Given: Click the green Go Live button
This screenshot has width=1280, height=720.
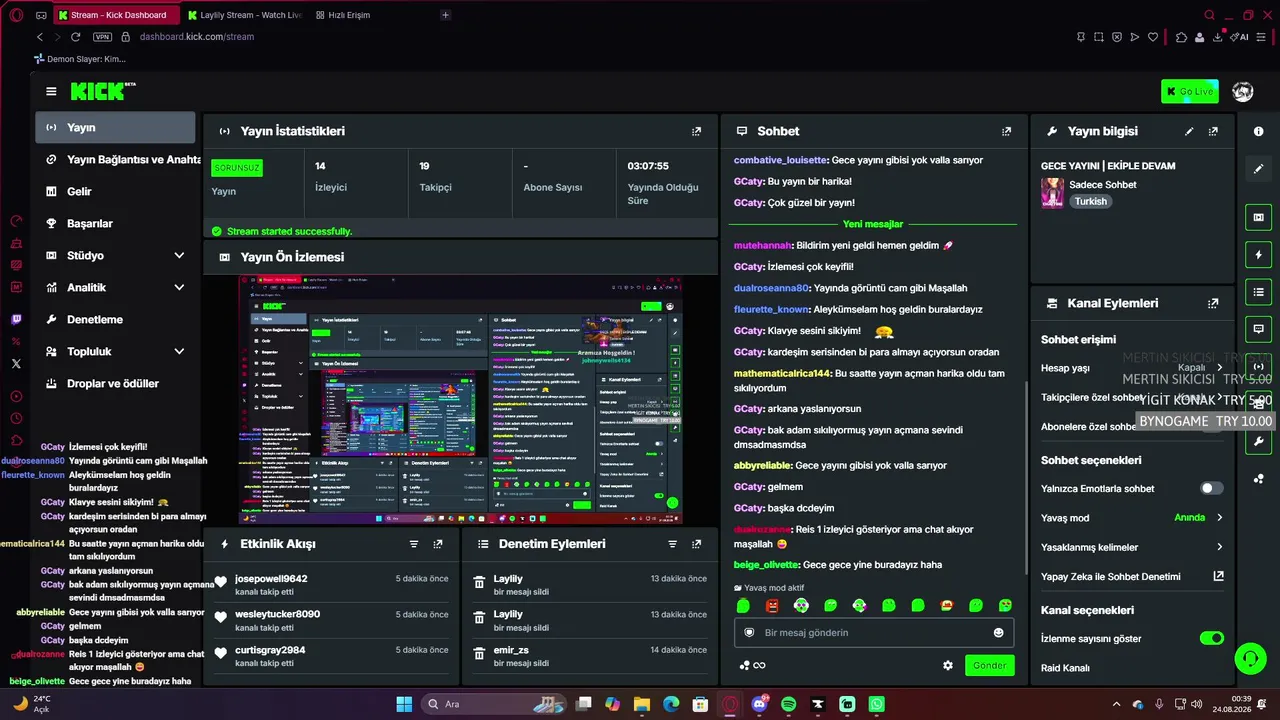Looking at the screenshot, I should pyautogui.click(x=1190, y=92).
